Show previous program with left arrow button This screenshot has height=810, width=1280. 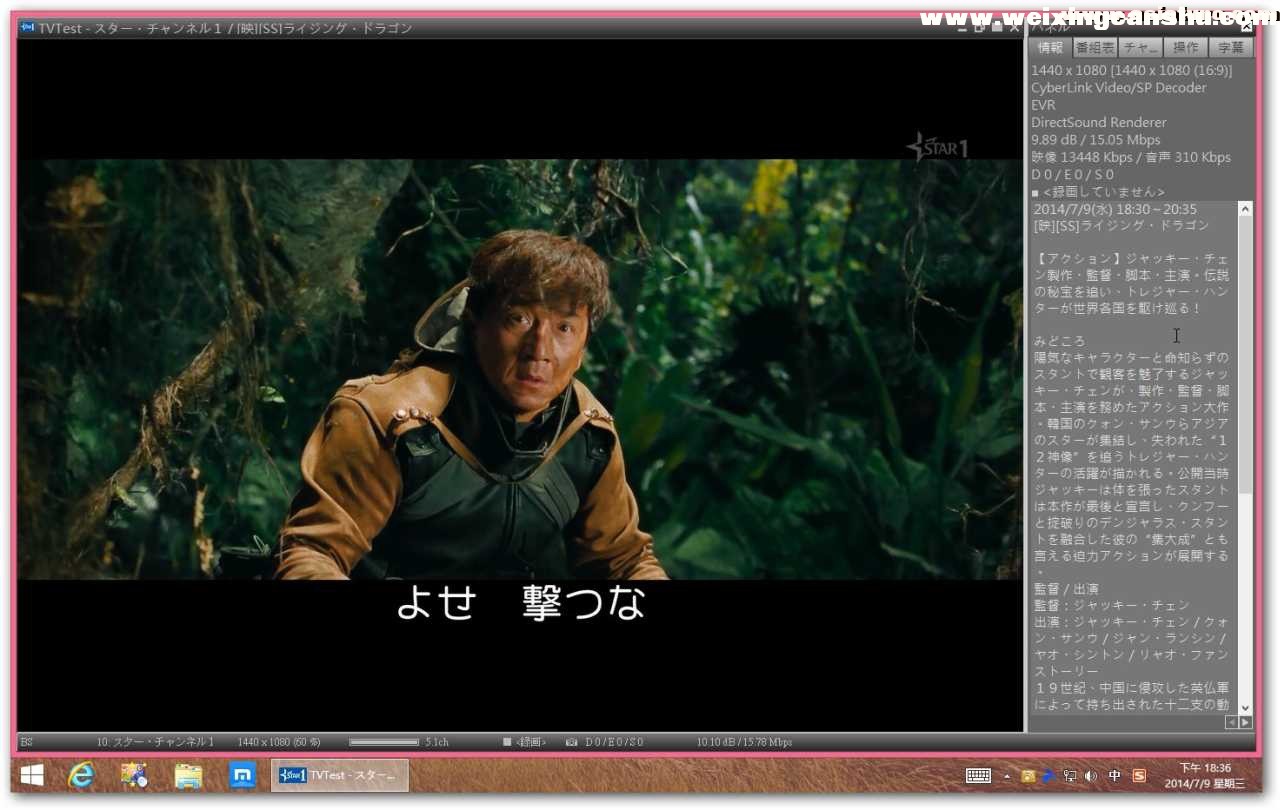point(1231,722)
